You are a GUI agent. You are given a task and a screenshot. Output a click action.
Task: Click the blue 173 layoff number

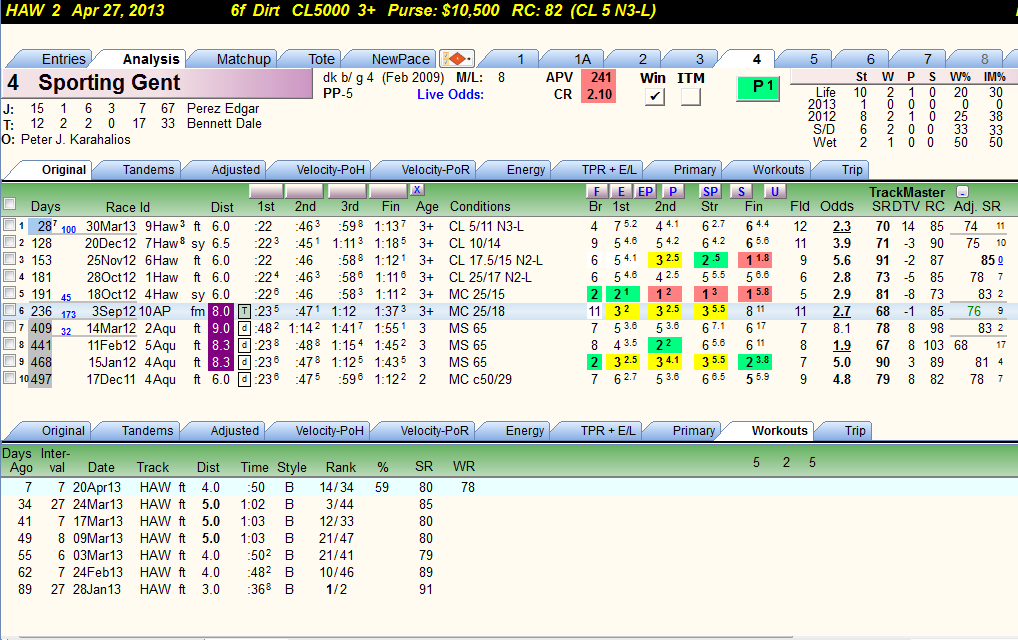pyautogui.click(x=68, y=315)
